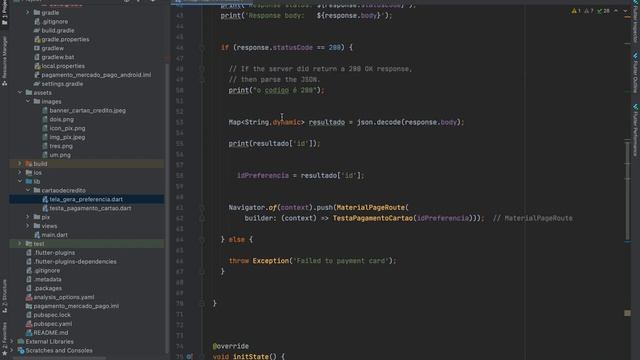
Task: Select .flutter-plugins-dependencies file
Action: click(x=75, y=262)
